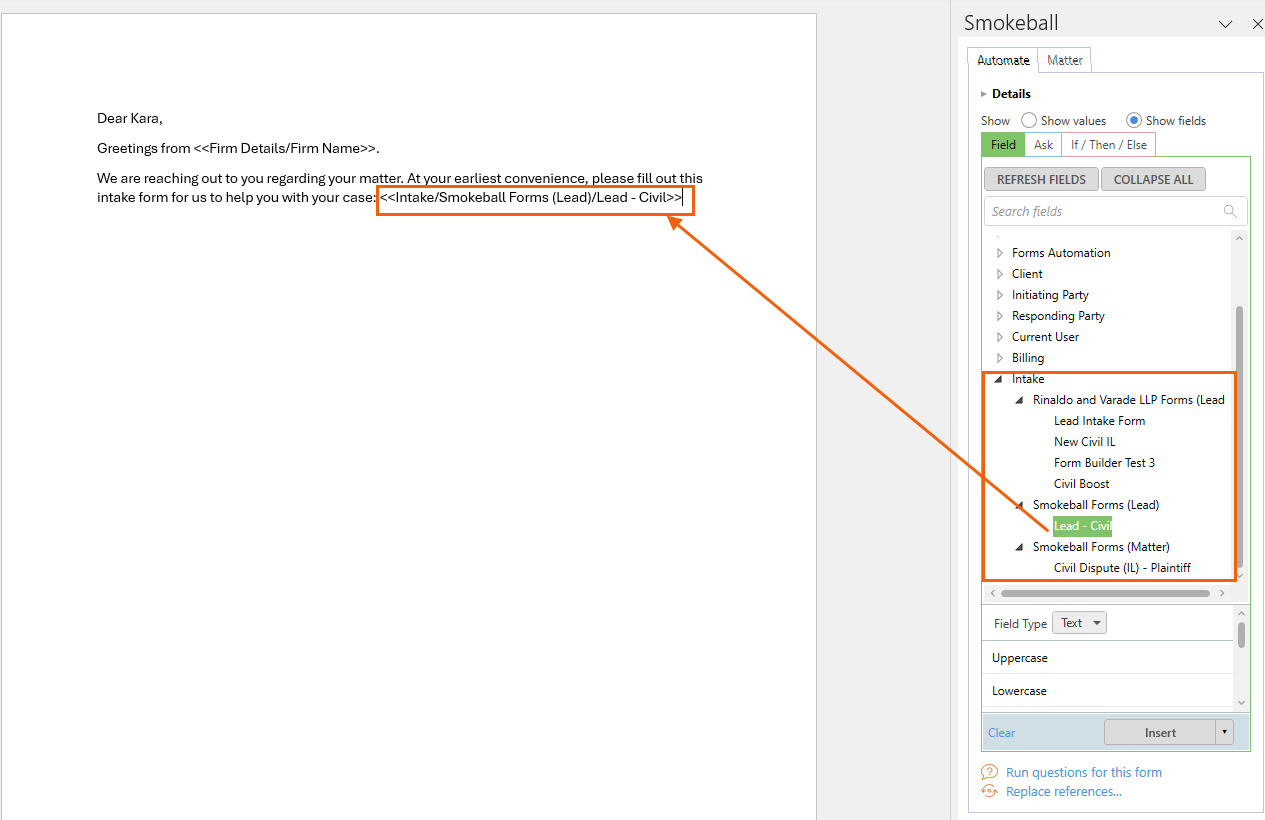1265x820 pixels.
Task: Click the REFRESH FIELDS button
Action: 1041,180
